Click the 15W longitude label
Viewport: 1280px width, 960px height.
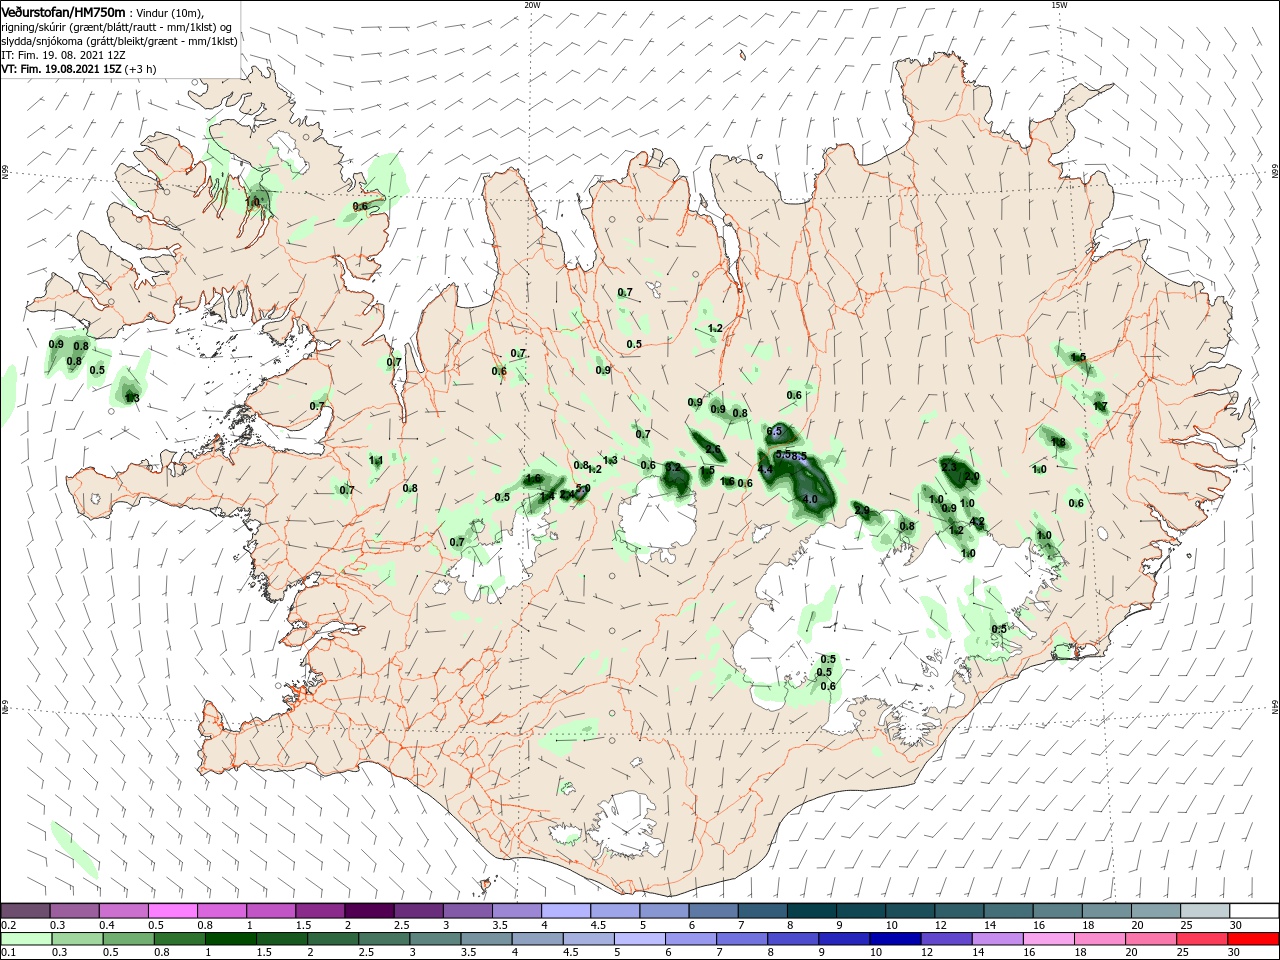pos(1059,5)
